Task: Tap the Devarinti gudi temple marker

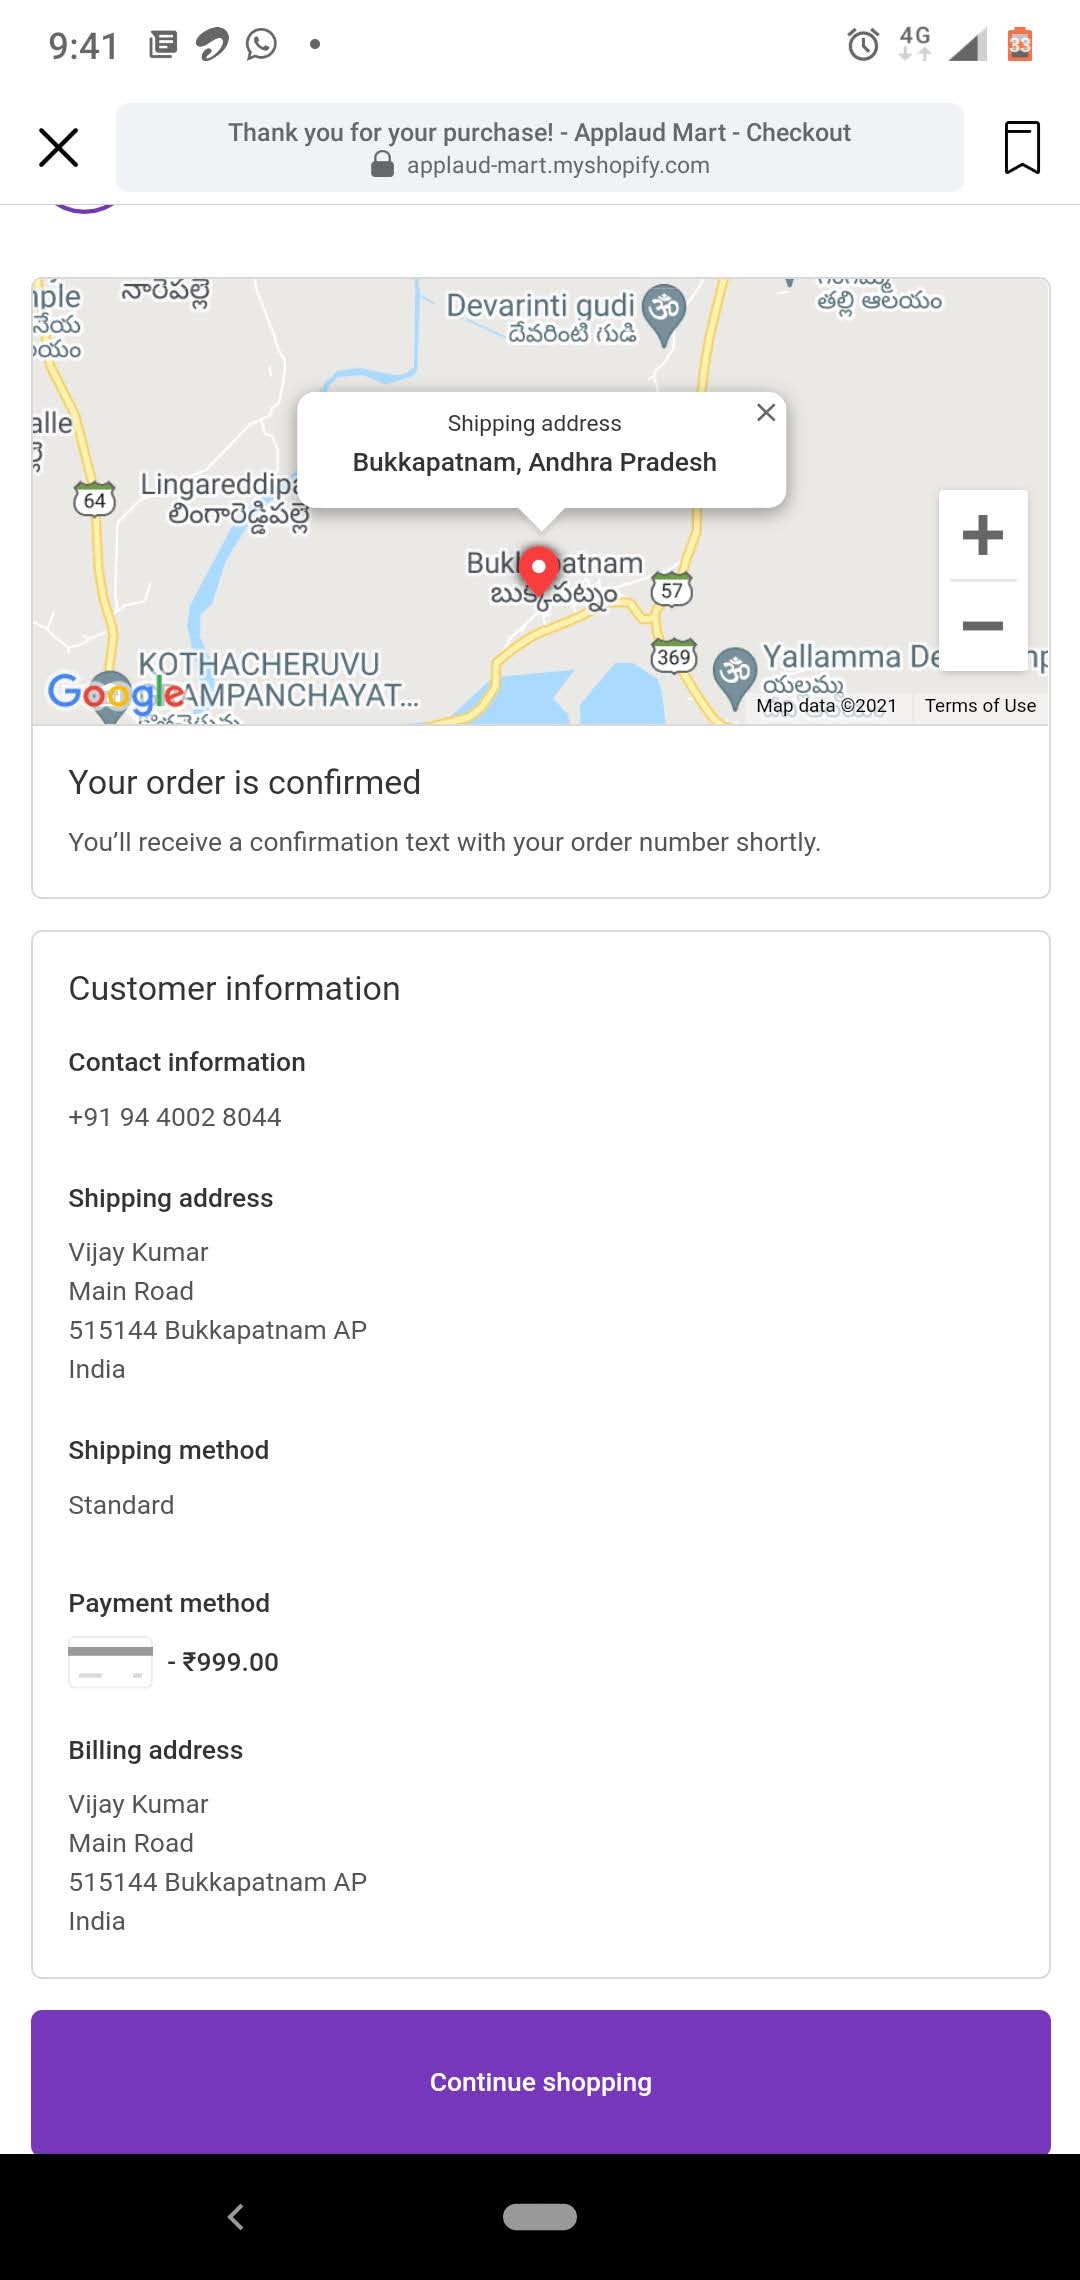Action: coord(664,311)
